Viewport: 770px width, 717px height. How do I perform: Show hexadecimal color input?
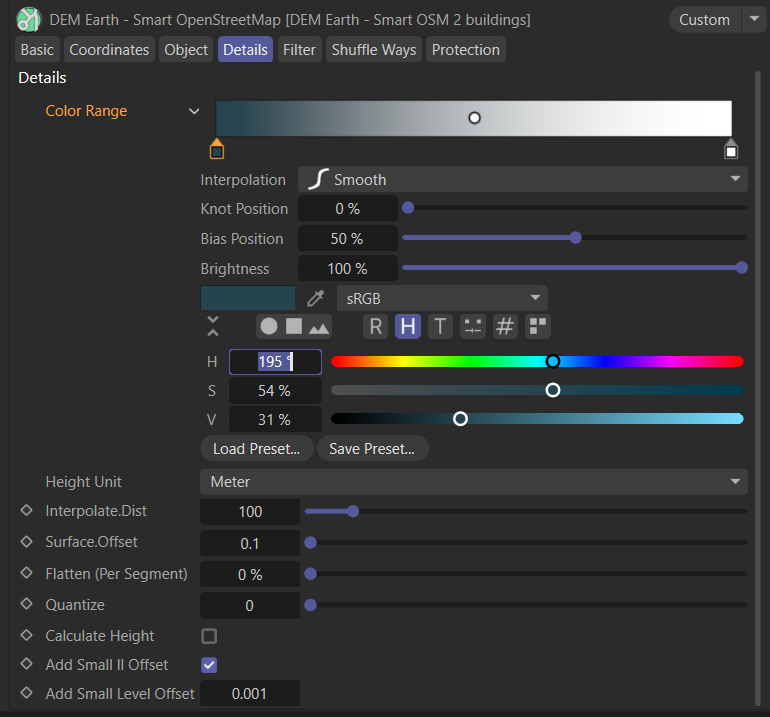click(x=505, y=327)
